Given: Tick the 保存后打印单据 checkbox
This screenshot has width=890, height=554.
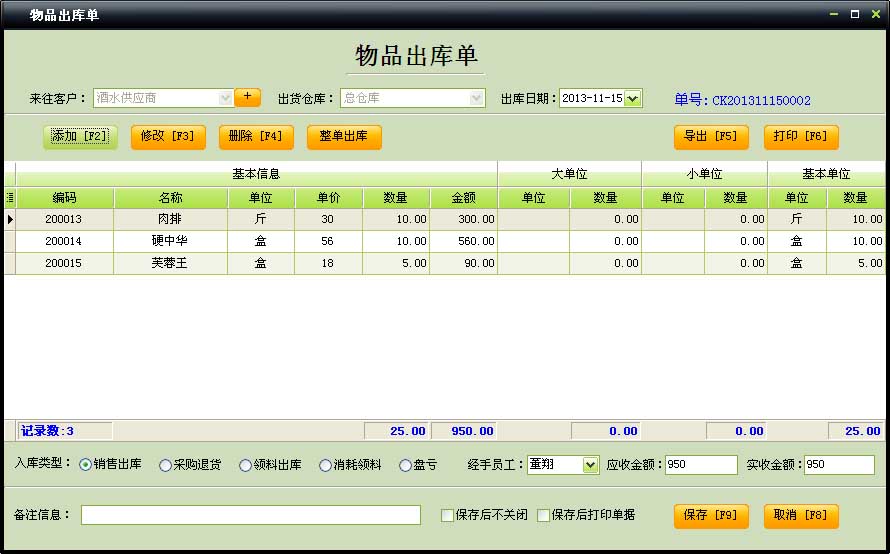Looking at the screenshot, I should point(544,515).
